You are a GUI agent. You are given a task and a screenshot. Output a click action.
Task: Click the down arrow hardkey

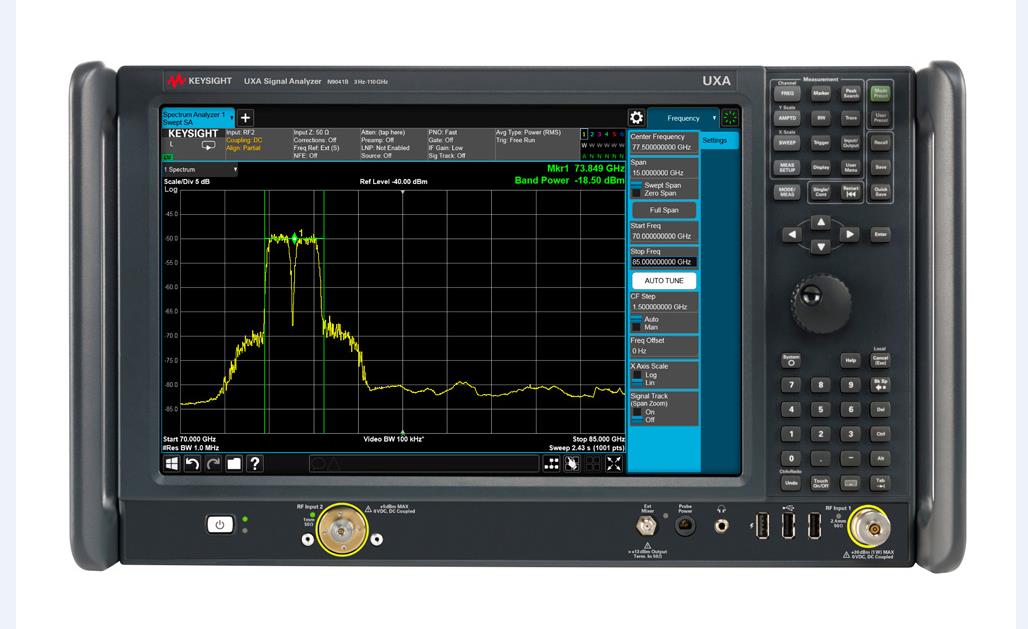(x=821, y=247)
